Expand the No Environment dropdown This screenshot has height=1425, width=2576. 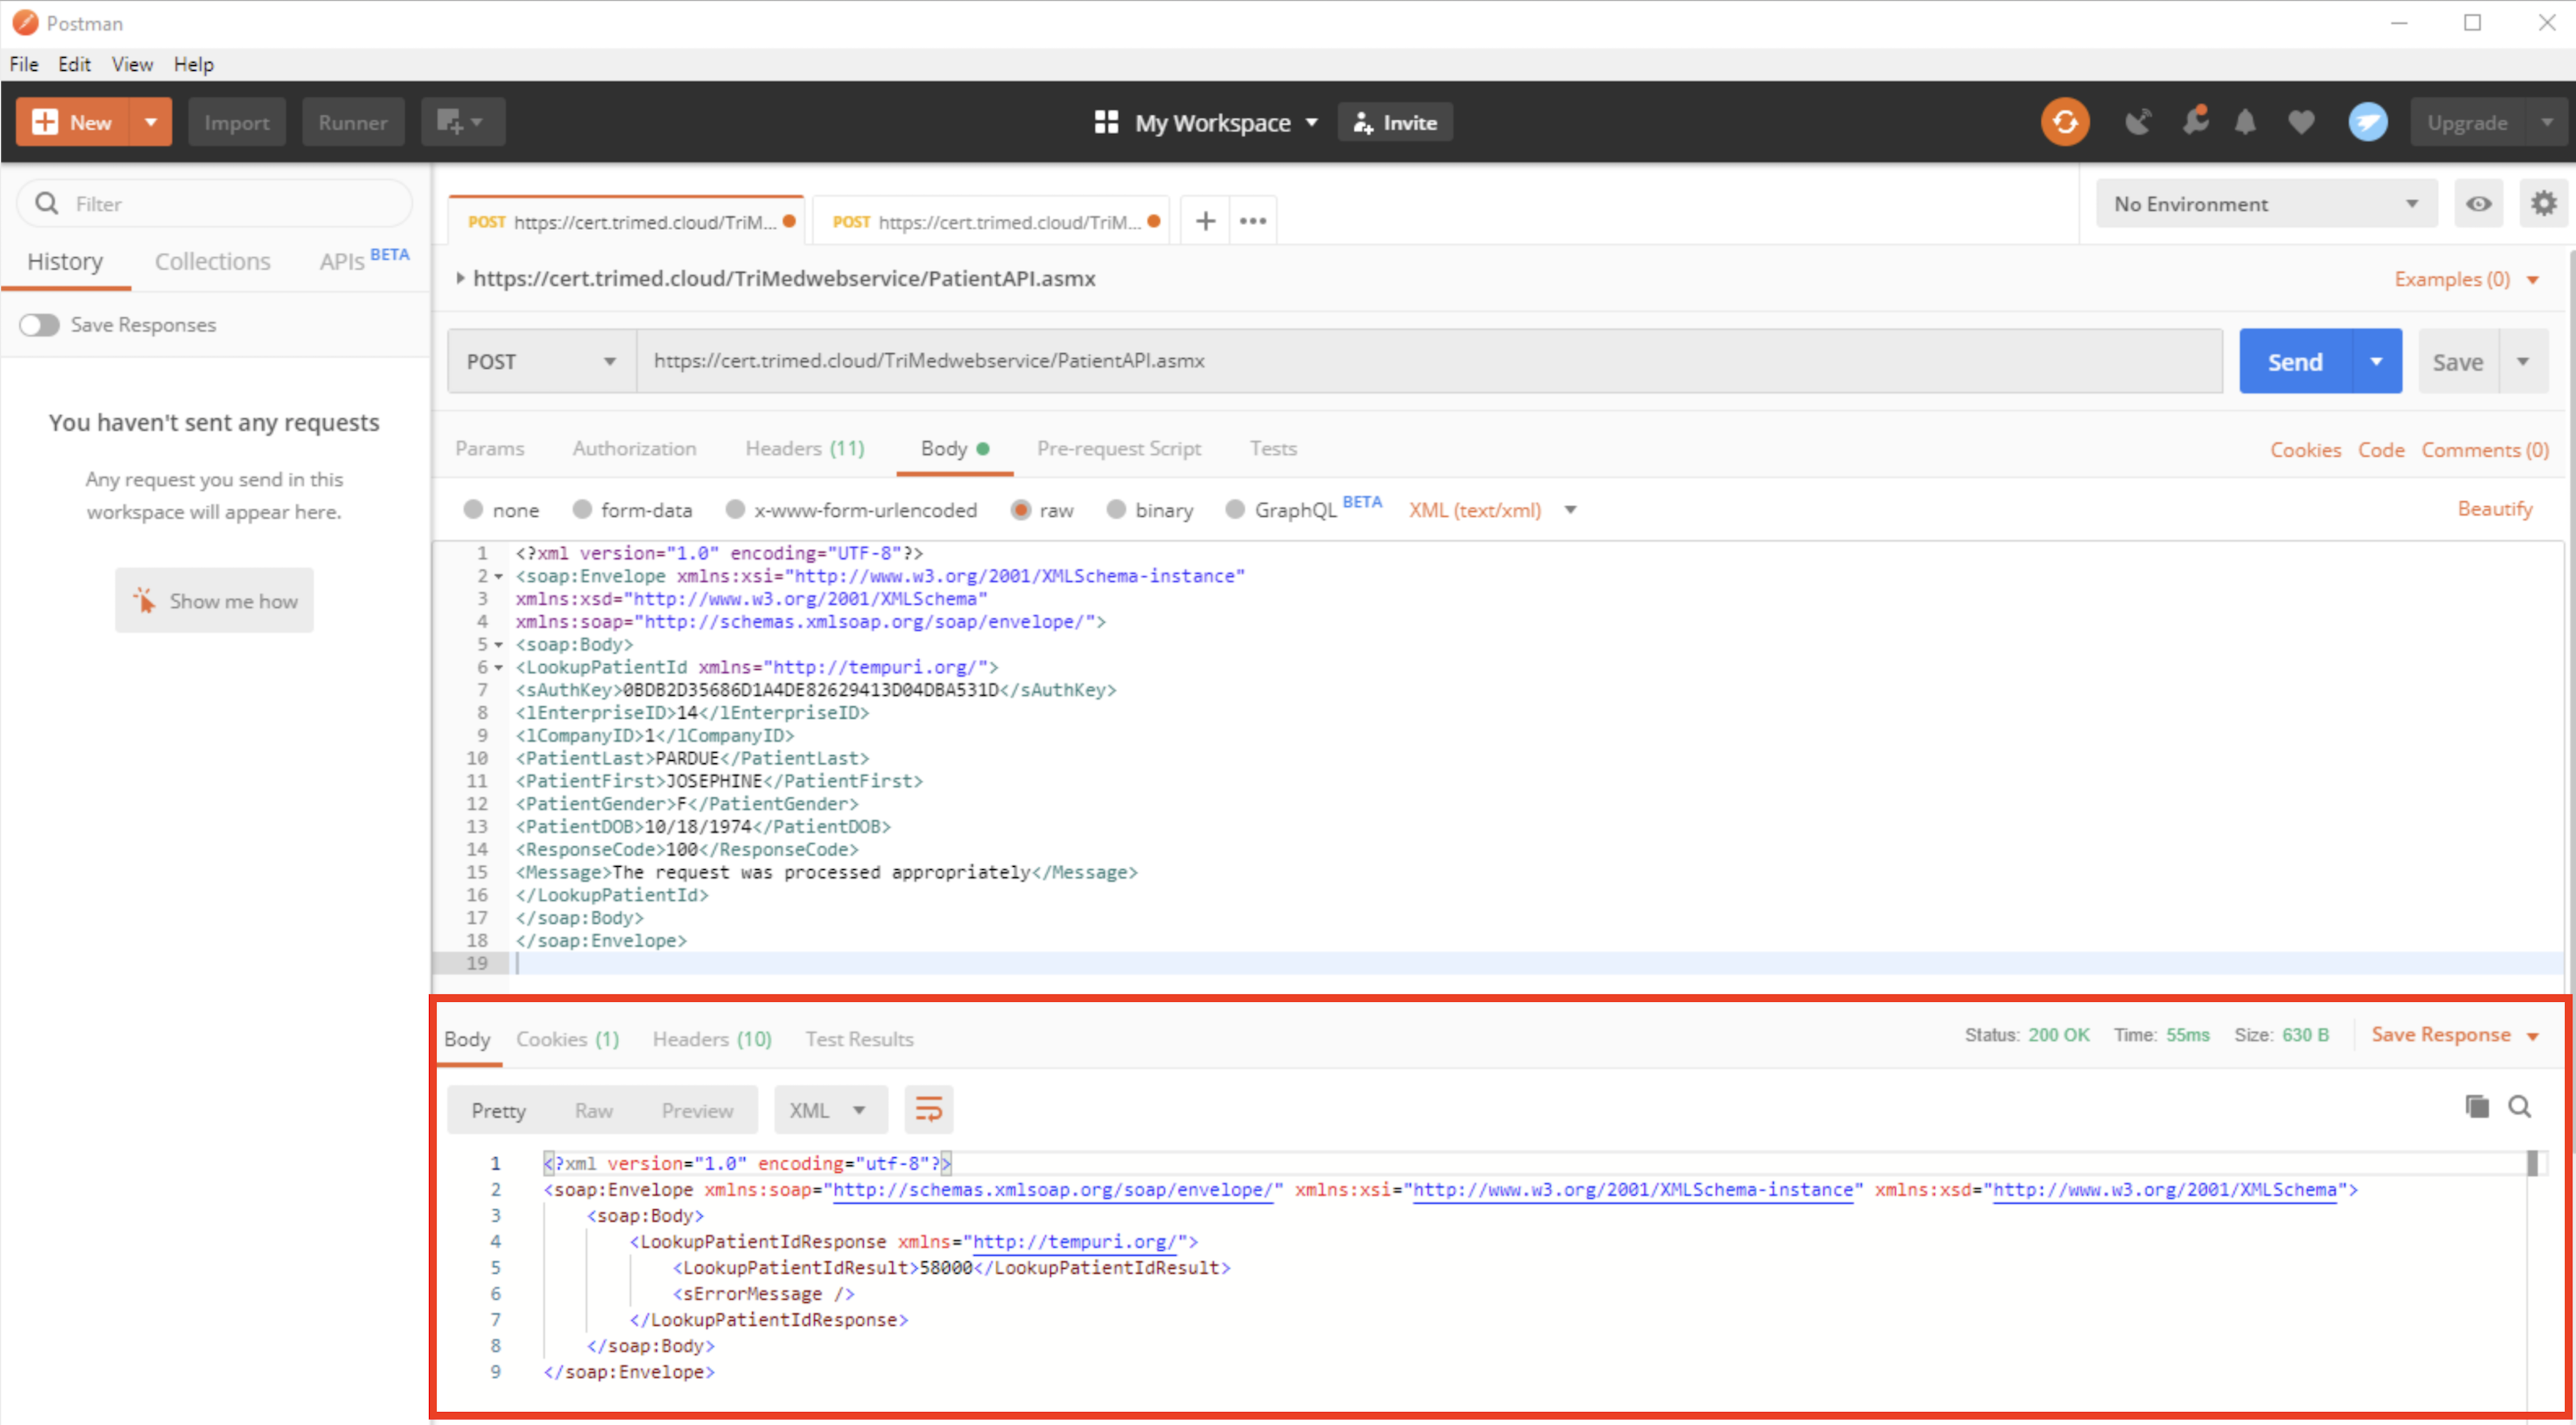[2266, 204]
